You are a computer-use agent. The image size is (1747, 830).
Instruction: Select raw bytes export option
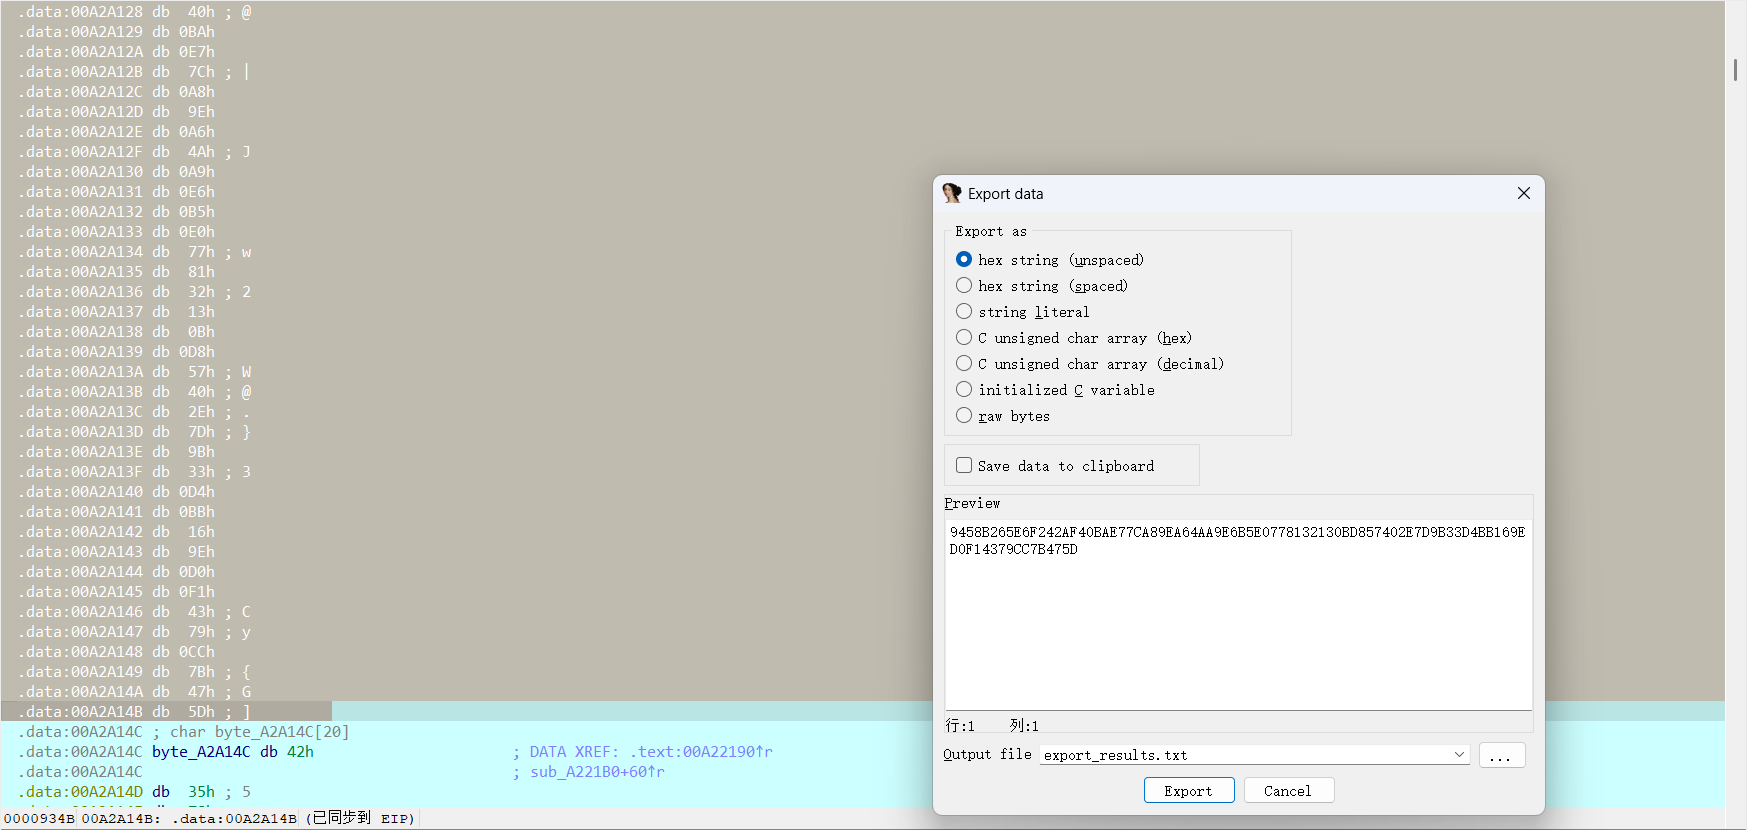964,416
